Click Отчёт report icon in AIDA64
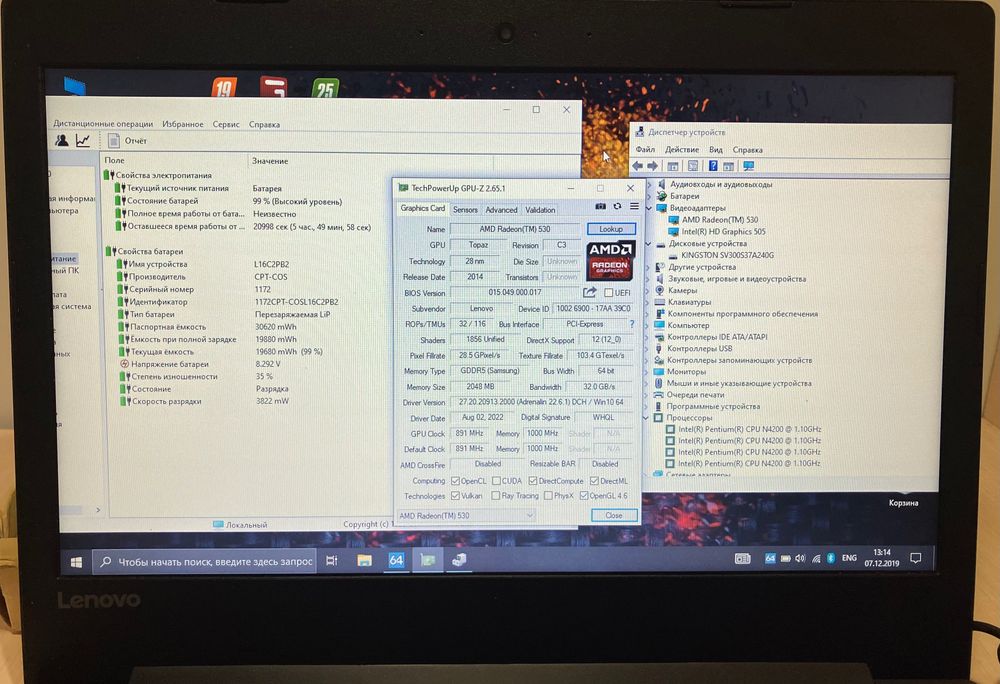This screenshot has height=684, width=1000. coord(114,141)
